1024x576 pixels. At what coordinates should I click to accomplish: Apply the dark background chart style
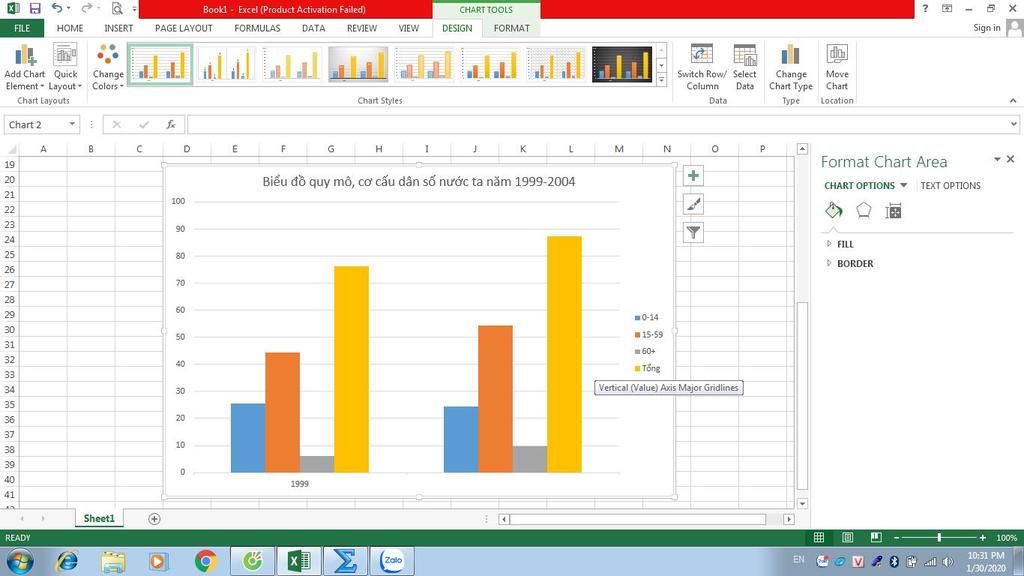pos(622,64)
